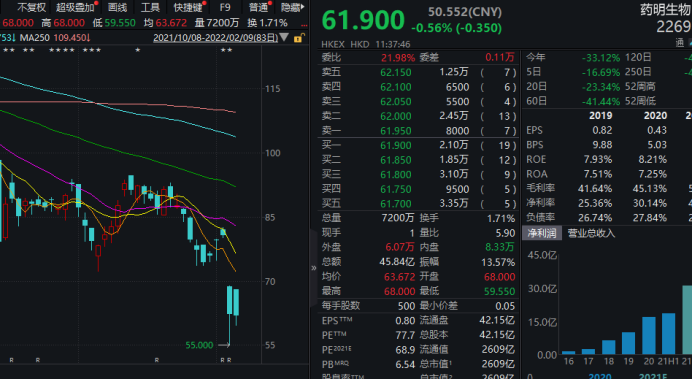This screenshot has width=693, height=379.
Task: Click the 2020 column header
Action: [655, 116]
